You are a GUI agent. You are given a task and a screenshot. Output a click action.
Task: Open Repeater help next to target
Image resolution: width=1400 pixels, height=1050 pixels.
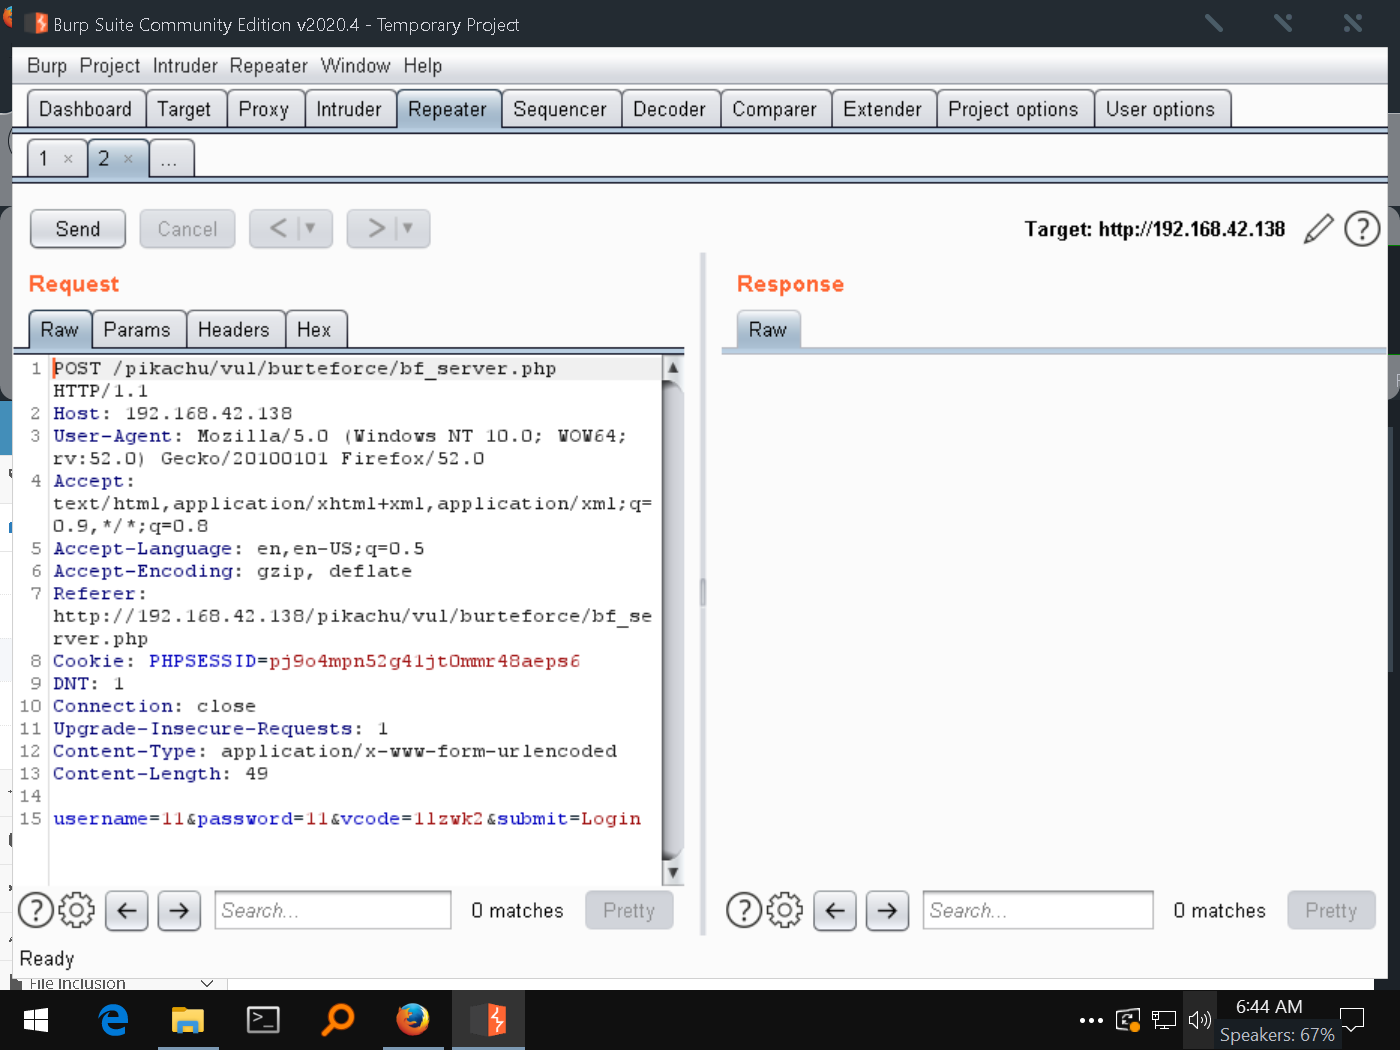(1362, 229)
